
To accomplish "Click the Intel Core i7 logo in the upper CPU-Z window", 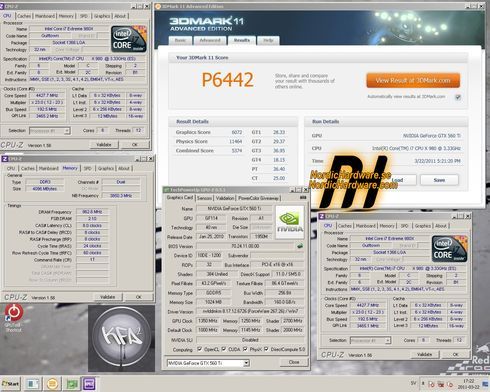I will point(129,39).
